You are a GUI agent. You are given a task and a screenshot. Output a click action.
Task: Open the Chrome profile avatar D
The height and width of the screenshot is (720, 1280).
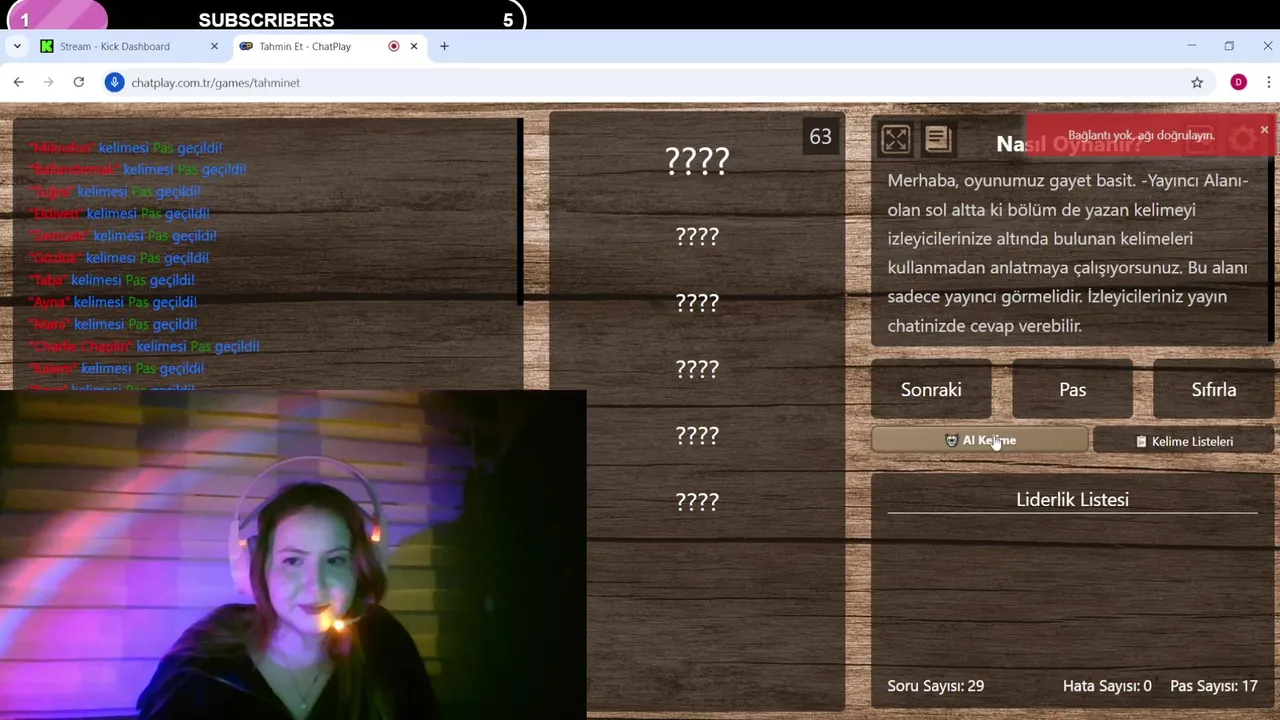click(x=1239, y=82)
